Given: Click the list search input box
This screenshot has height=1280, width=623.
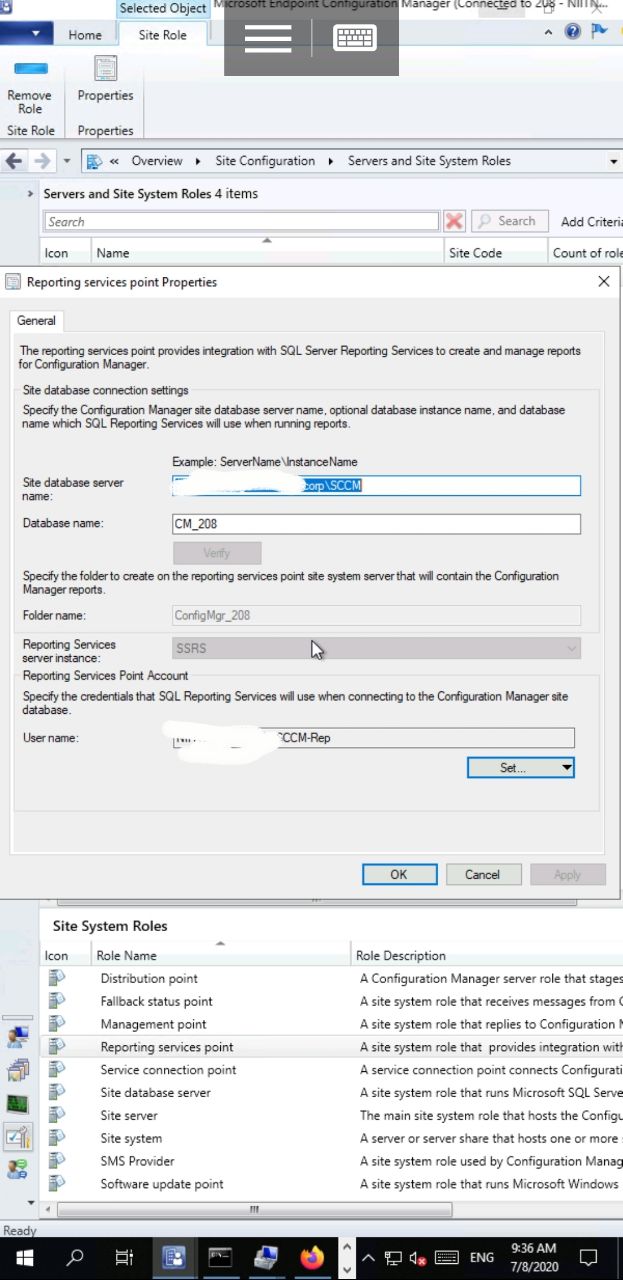Looking at the screenshot, I should click(x=241, y=222).
